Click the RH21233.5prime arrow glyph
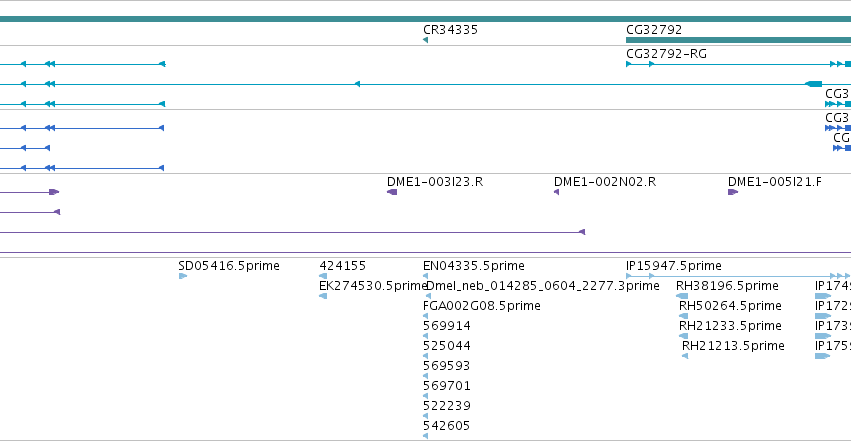Image resolution: width=851 pixels, height=441 pixels. [x=683, y=336]
